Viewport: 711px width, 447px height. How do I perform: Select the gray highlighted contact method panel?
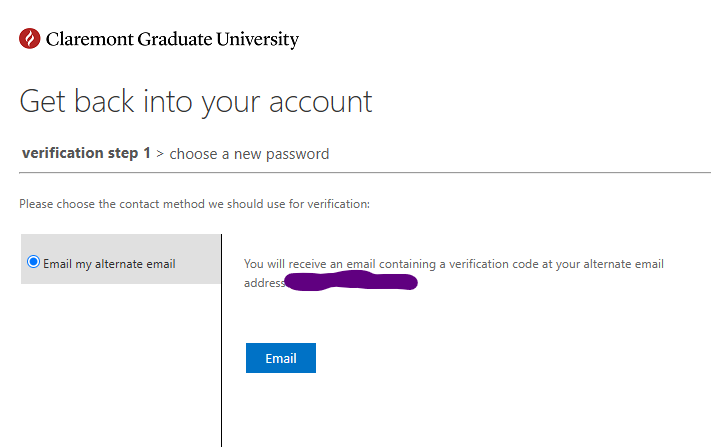point(121,259)
